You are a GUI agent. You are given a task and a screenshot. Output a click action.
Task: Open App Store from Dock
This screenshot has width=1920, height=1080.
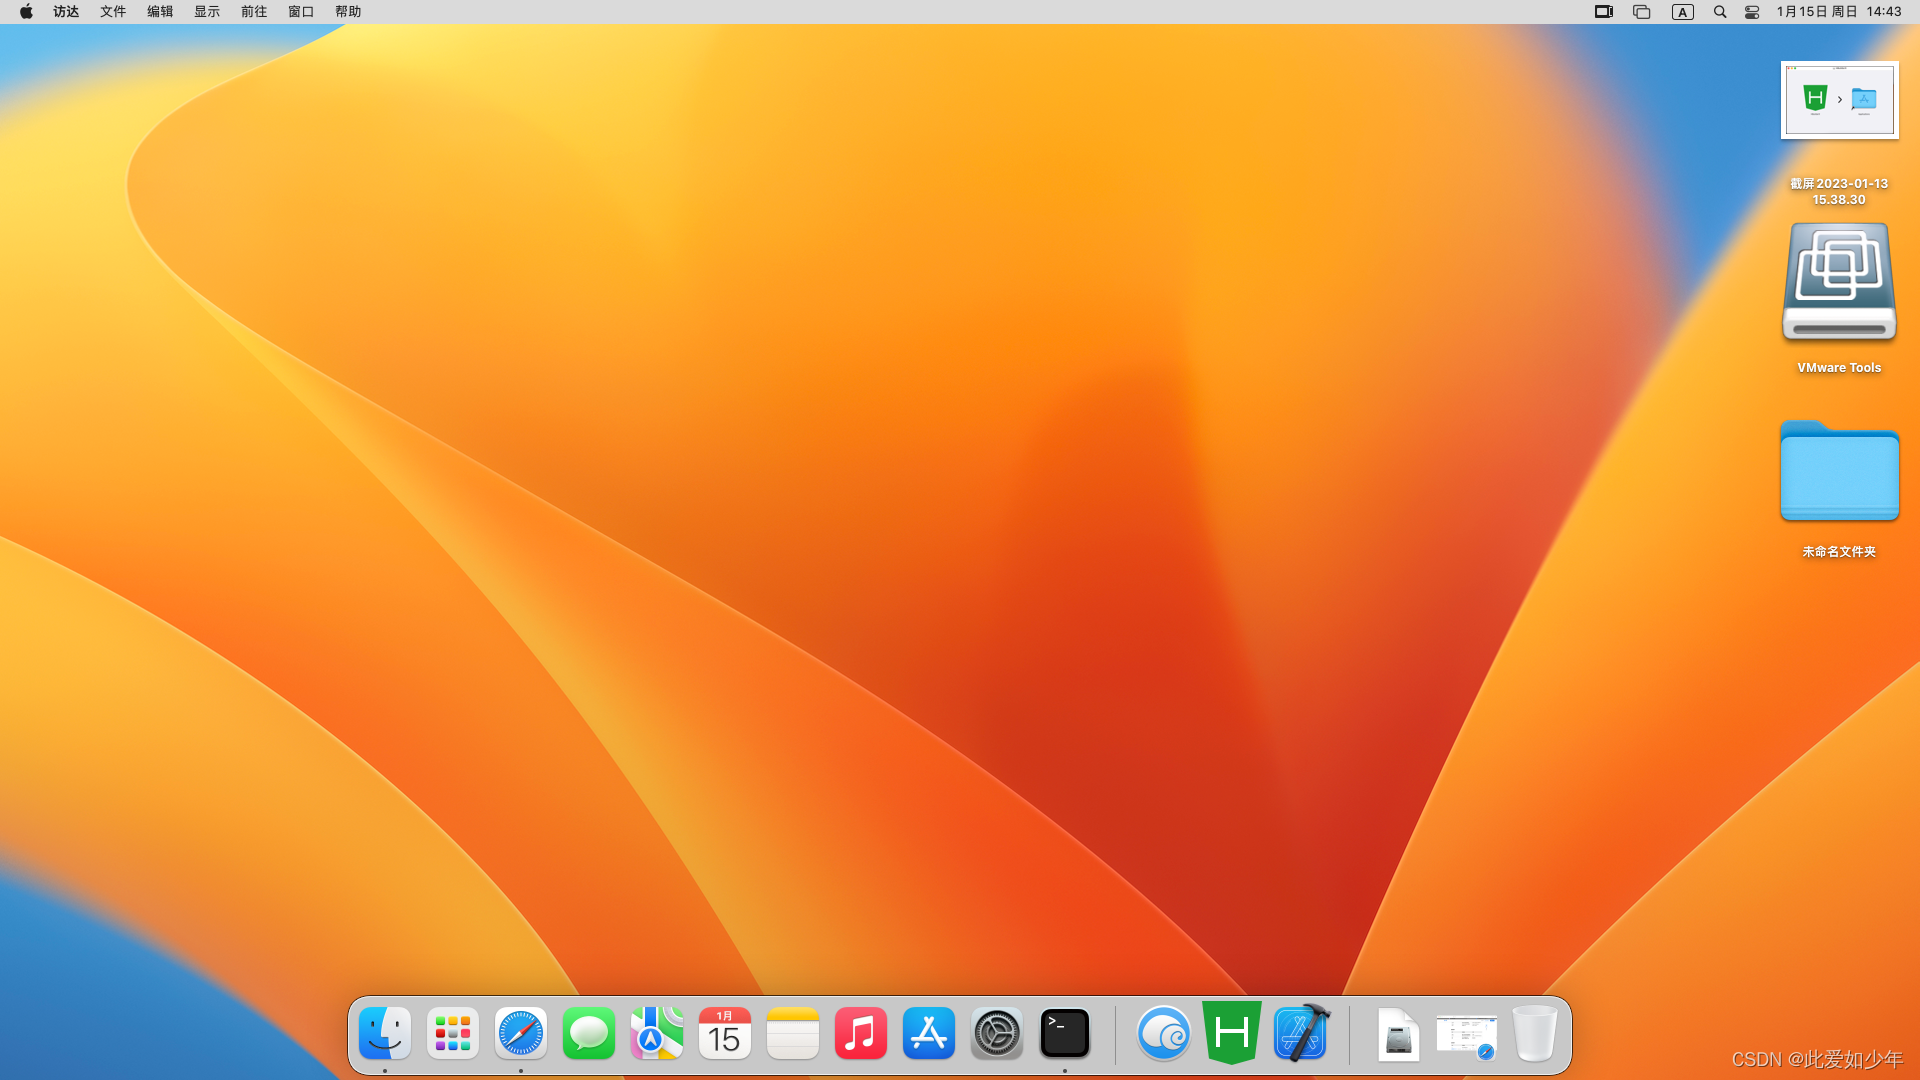pyautogui.click(x=929, y=1033)
